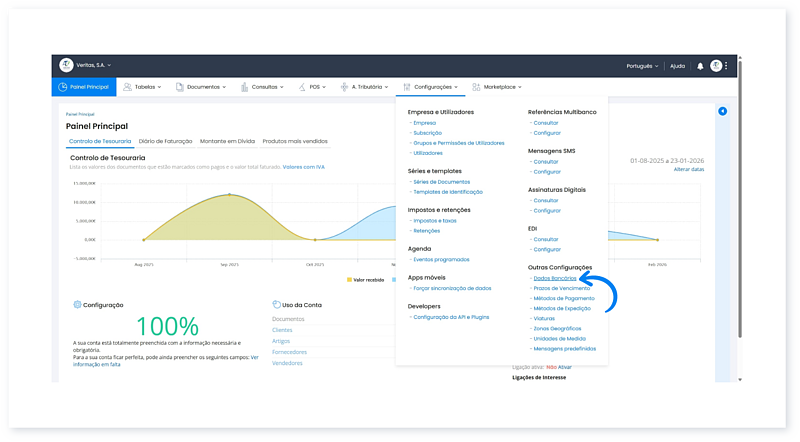This screenshot has height=442, width=800.
Task: Select the Produtos mais vendidos tab
Action: [x=295, y=141]
